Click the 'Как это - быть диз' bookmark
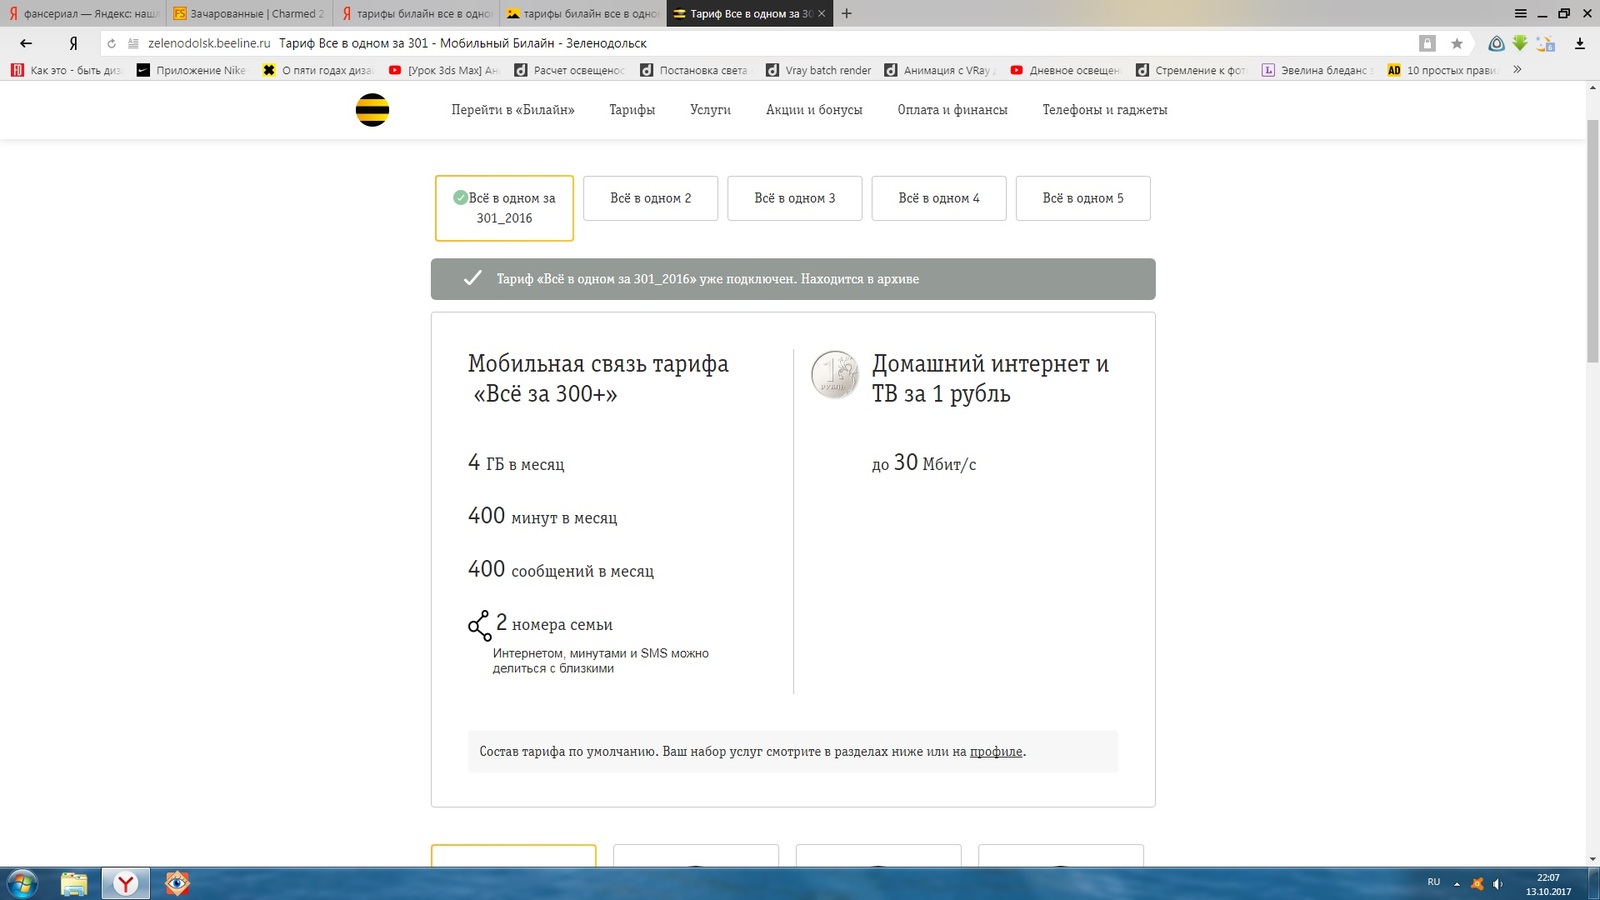Image resolution: width=1600 pixels, height=900 pixels. click(x=65, y=70)
